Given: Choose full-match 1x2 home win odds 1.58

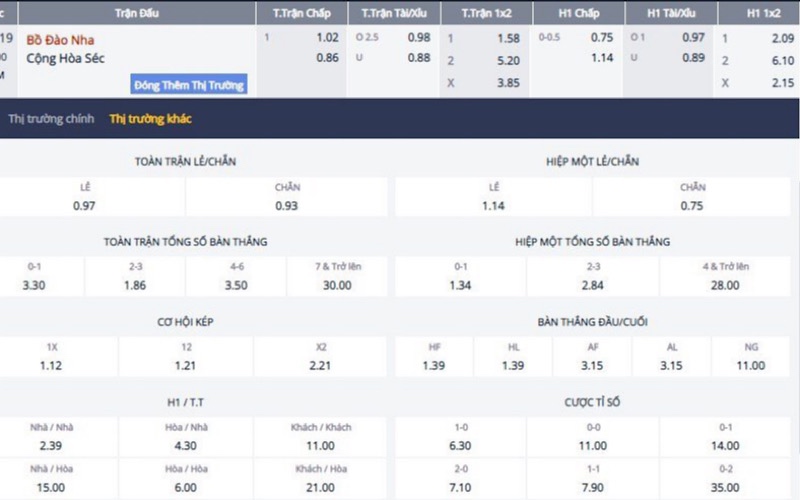Looking at the screenshot, I should 508,37.
